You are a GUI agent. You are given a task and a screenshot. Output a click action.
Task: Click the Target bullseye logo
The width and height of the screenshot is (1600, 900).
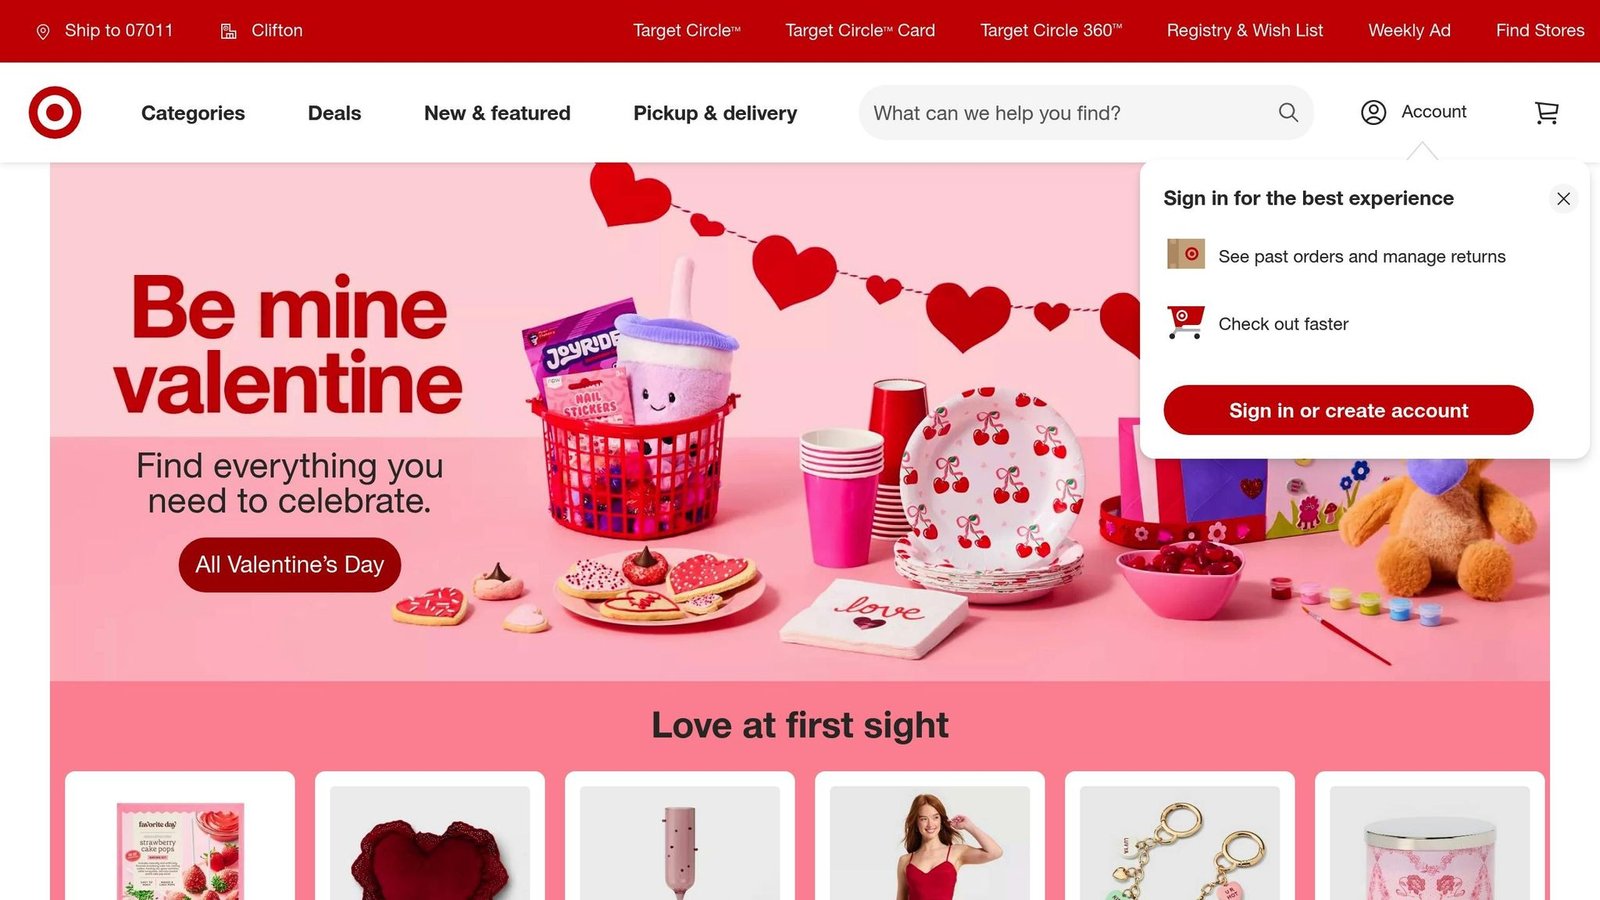click(55, 112)
